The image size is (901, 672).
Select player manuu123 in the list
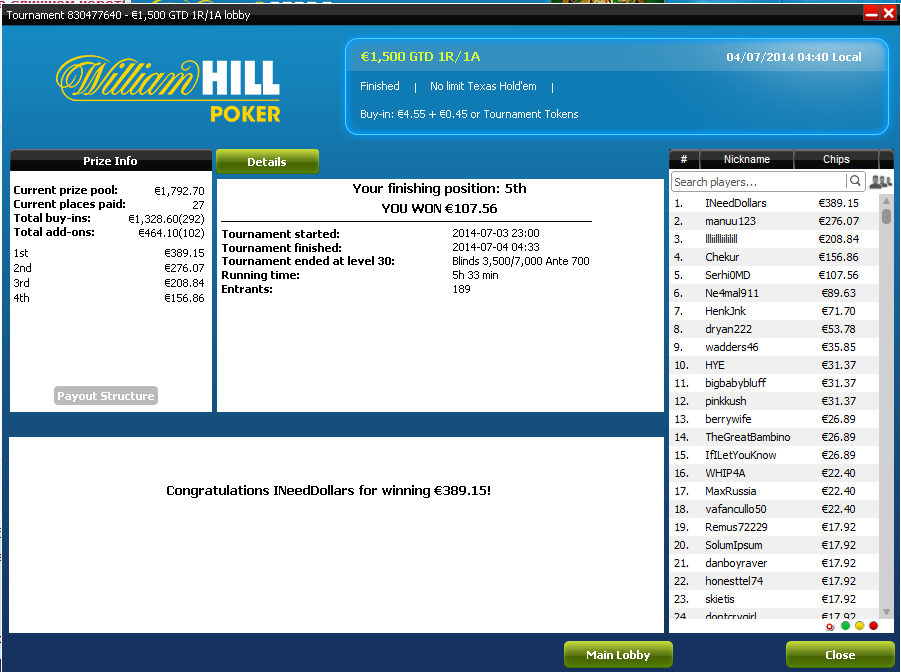click(x=774, y=221)
